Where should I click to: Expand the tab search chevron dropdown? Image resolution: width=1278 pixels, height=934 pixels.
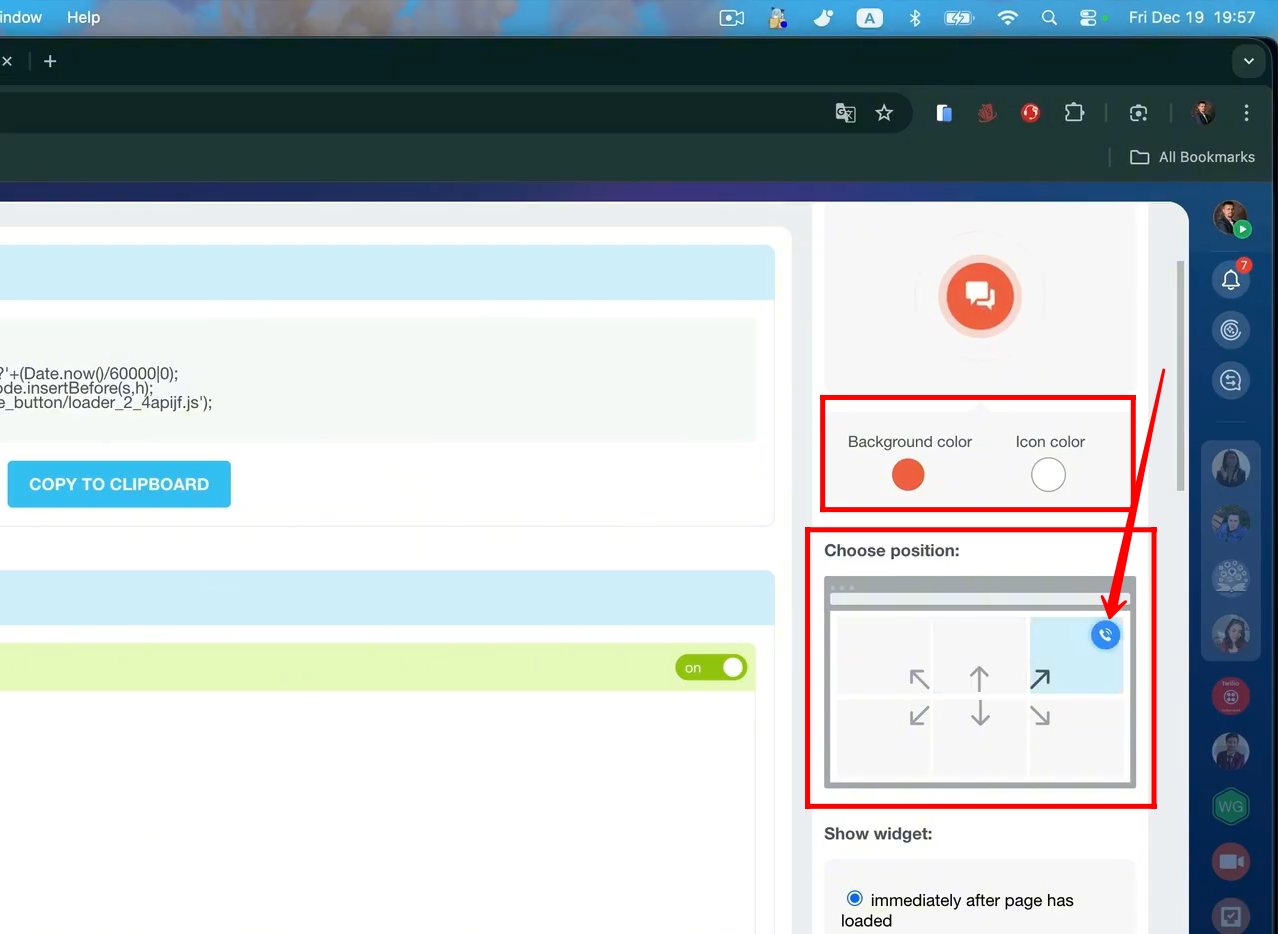1248,61
